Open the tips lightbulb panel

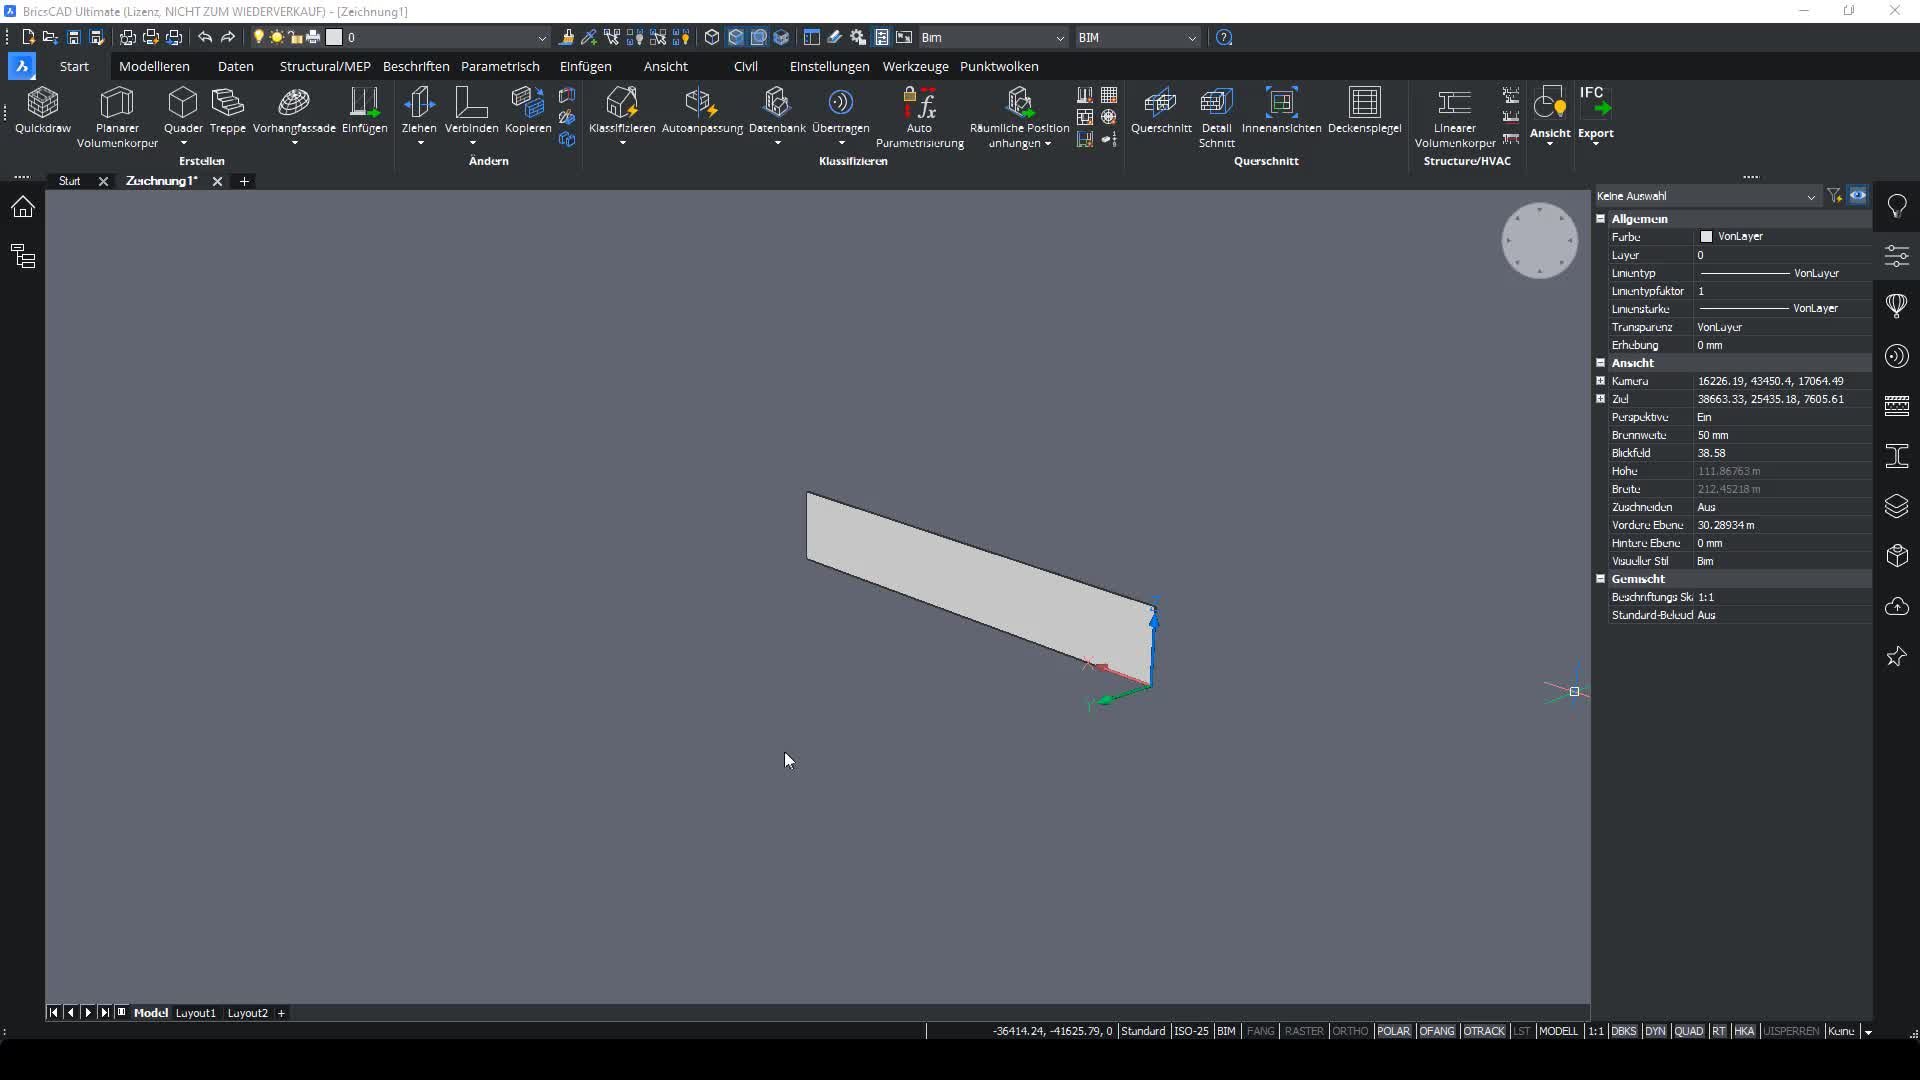1897,206
